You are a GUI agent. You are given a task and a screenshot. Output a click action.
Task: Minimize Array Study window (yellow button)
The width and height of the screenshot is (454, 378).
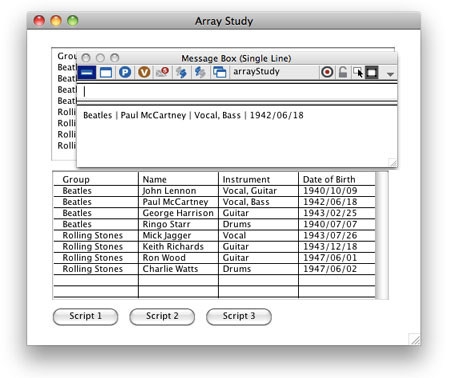pyautogui.click(x=56, y=21)
